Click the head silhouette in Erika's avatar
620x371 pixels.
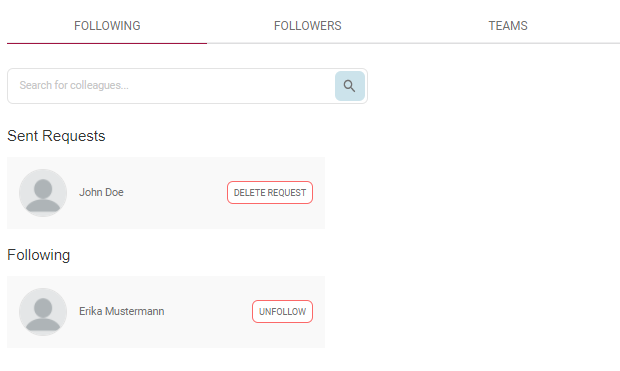(43, 307)
